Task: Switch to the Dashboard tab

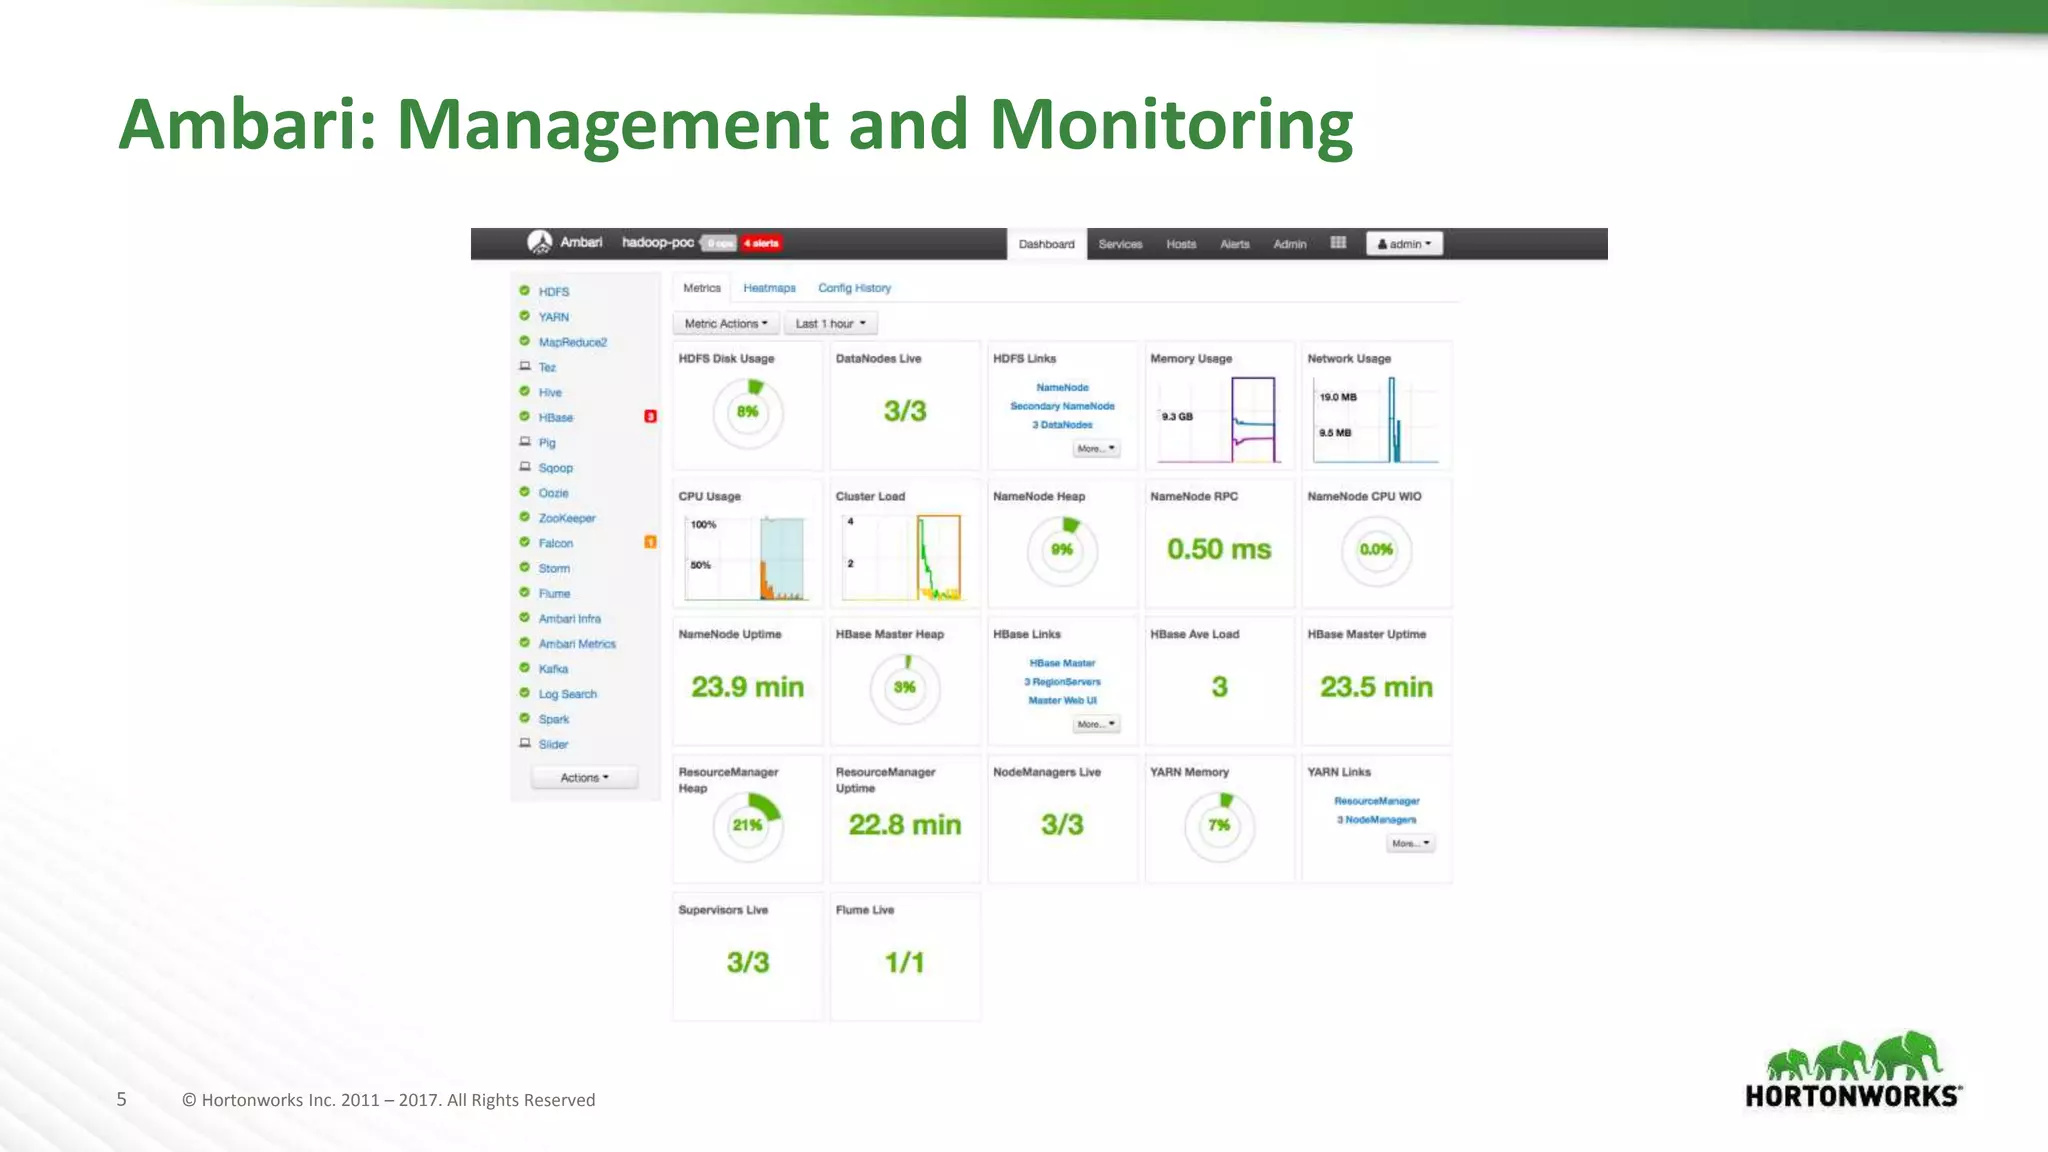Action: (x=1046, y=244)
